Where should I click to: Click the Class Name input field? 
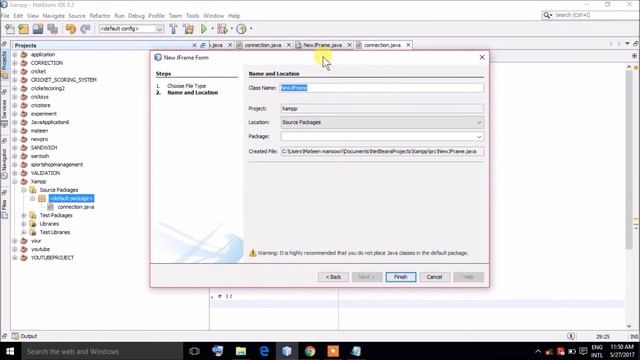click(382, 88)
